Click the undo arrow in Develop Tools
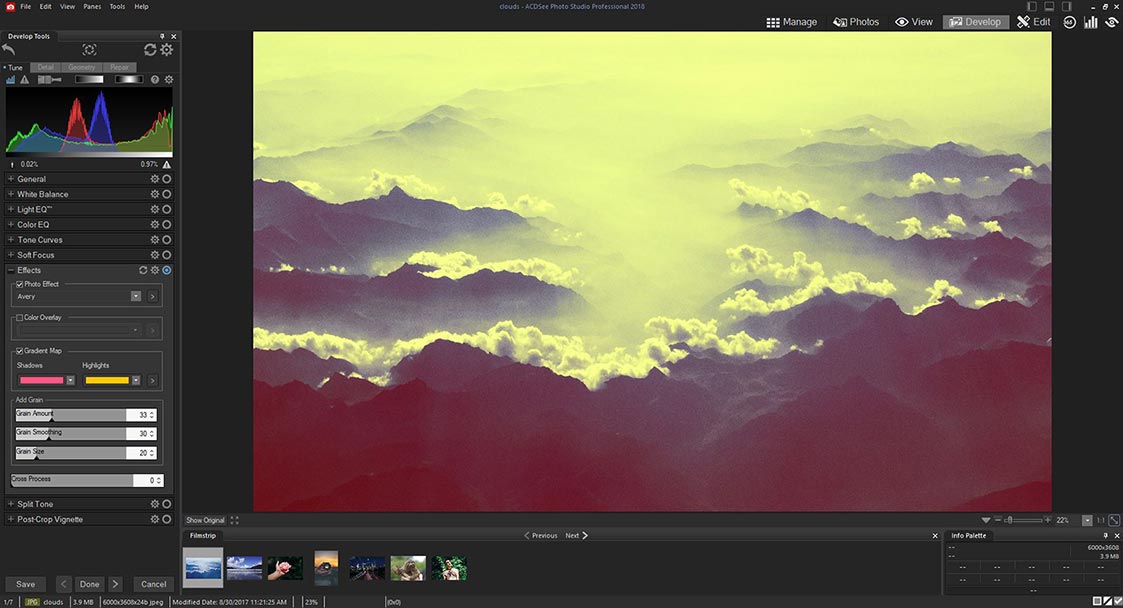 (10, 50)
